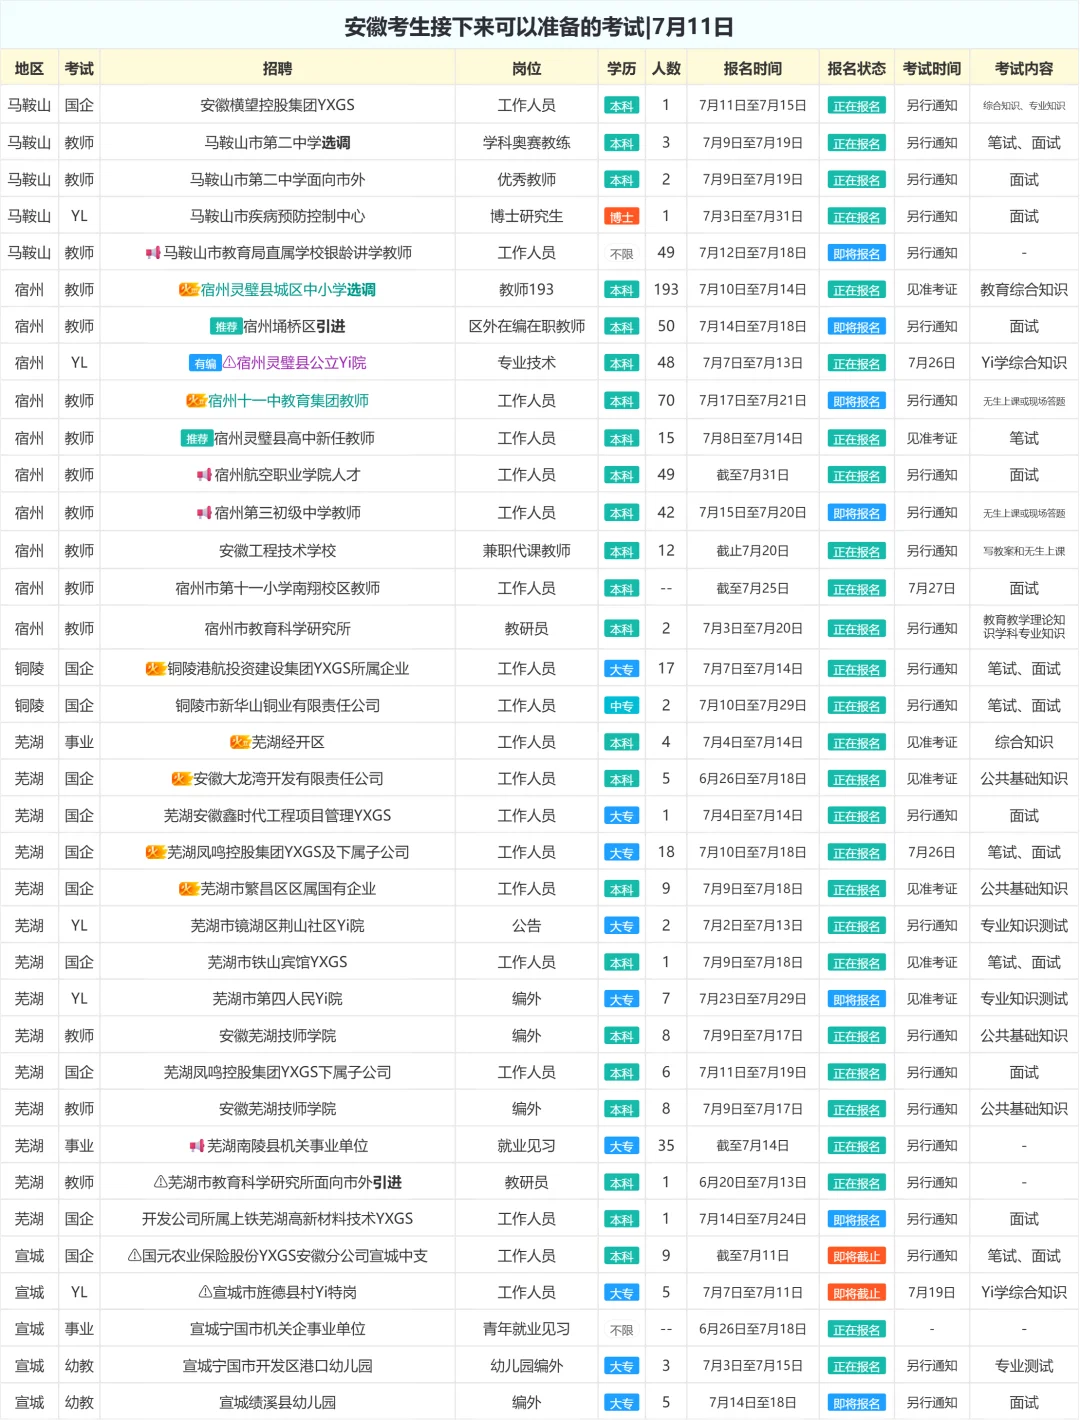Select 芜湖市第四人民Yi院 entry
This screenshot has height=1420, width=1080.
[x=277, y=999]
